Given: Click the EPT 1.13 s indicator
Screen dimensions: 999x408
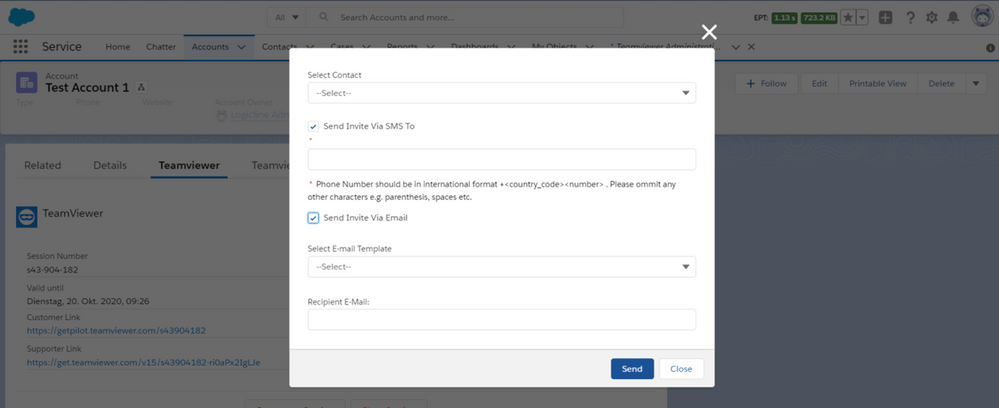Looking at the screenshot, I should pos(784,18).
